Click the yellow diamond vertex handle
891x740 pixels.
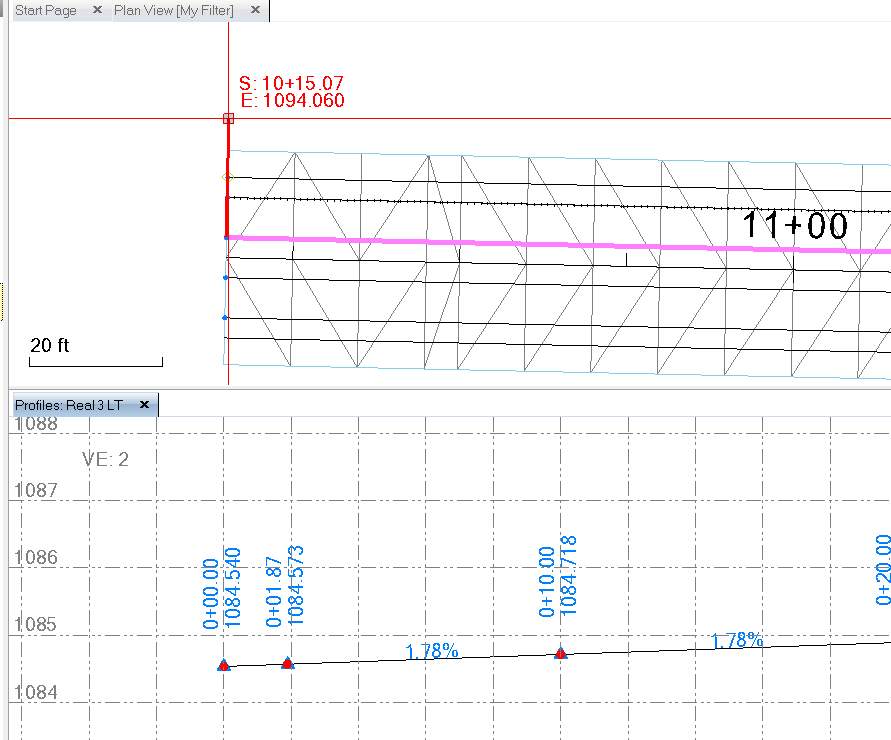227,176
